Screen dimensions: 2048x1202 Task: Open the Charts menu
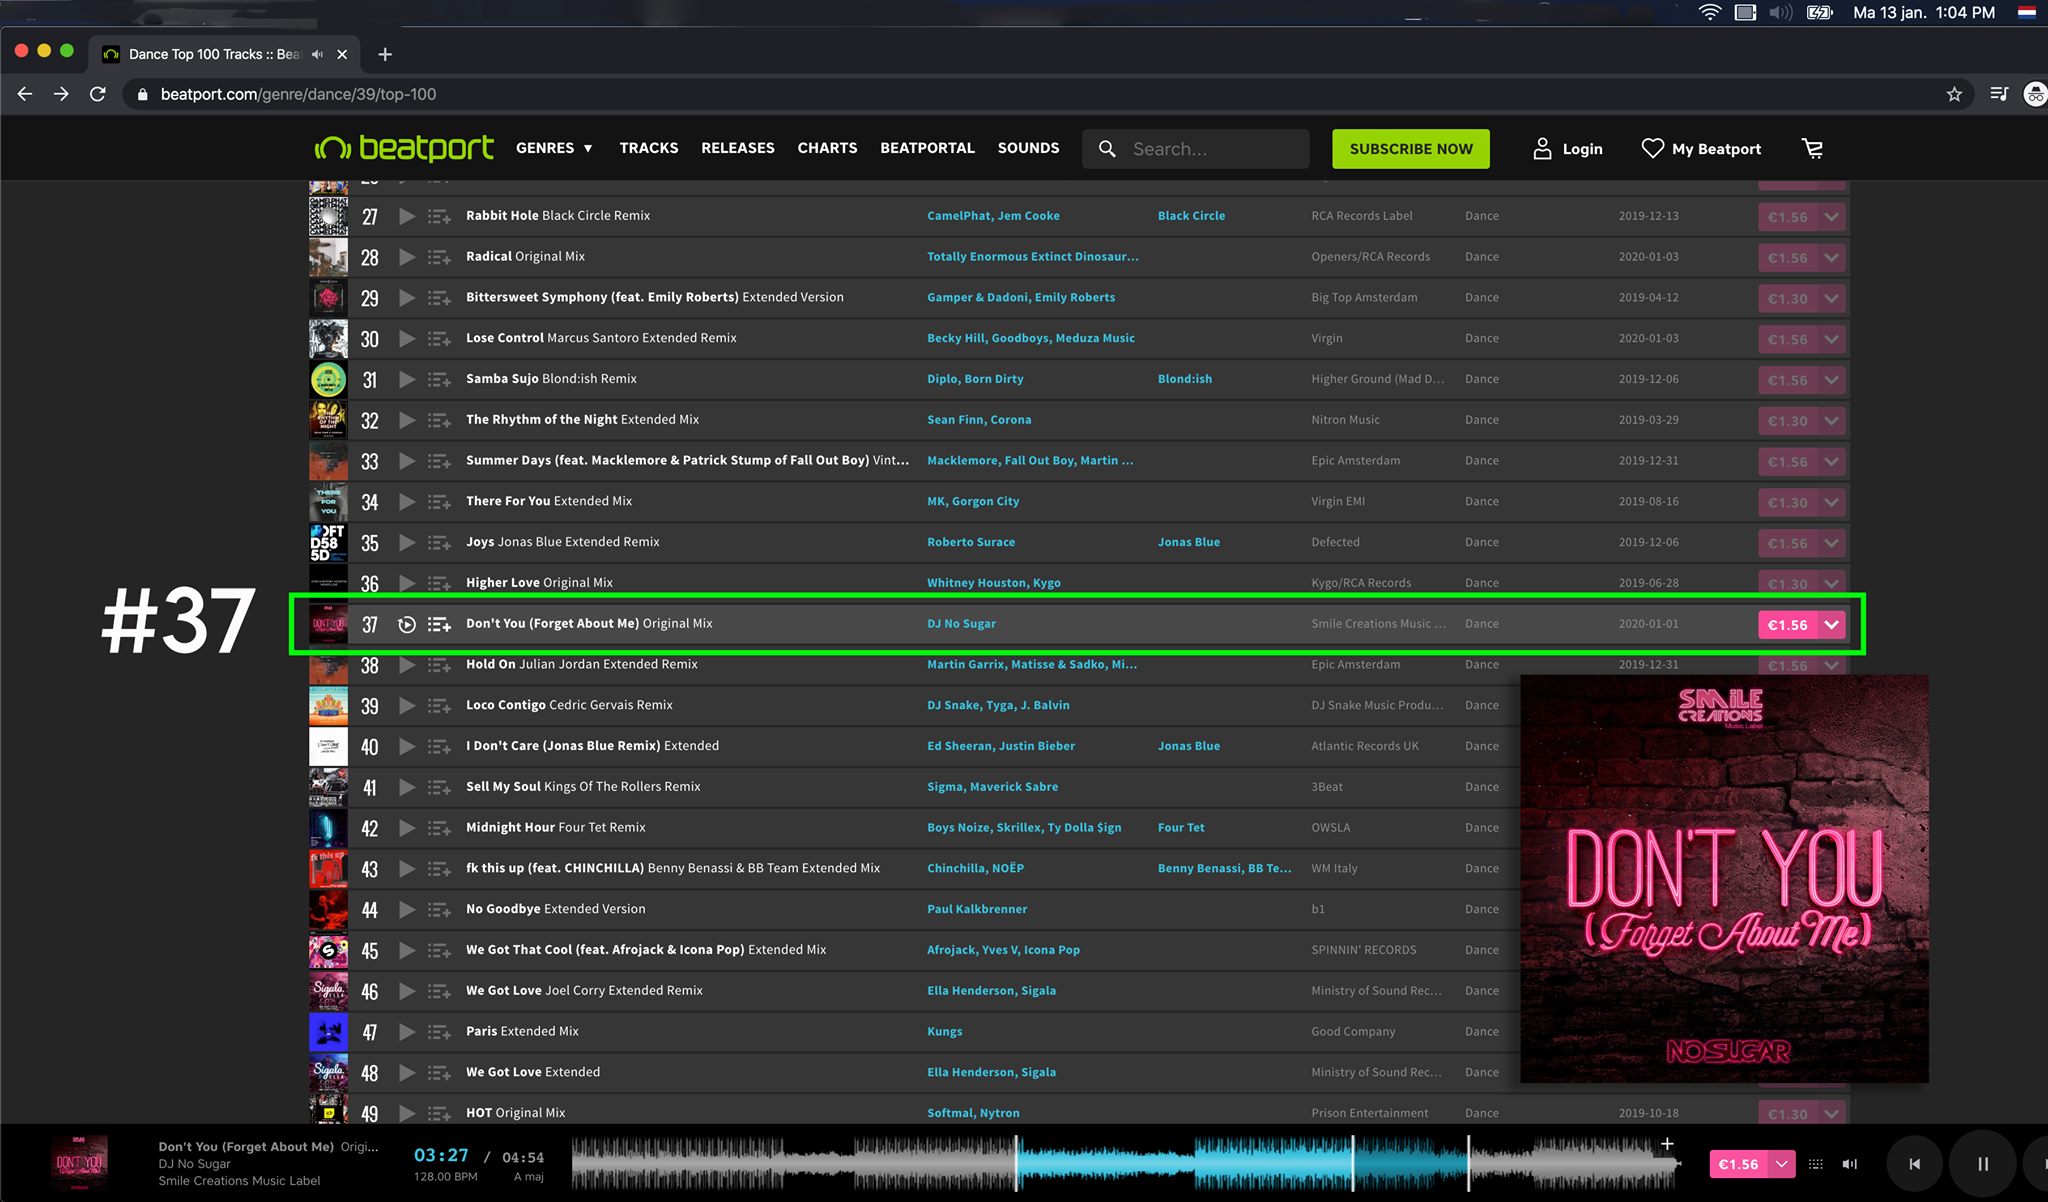827,148
